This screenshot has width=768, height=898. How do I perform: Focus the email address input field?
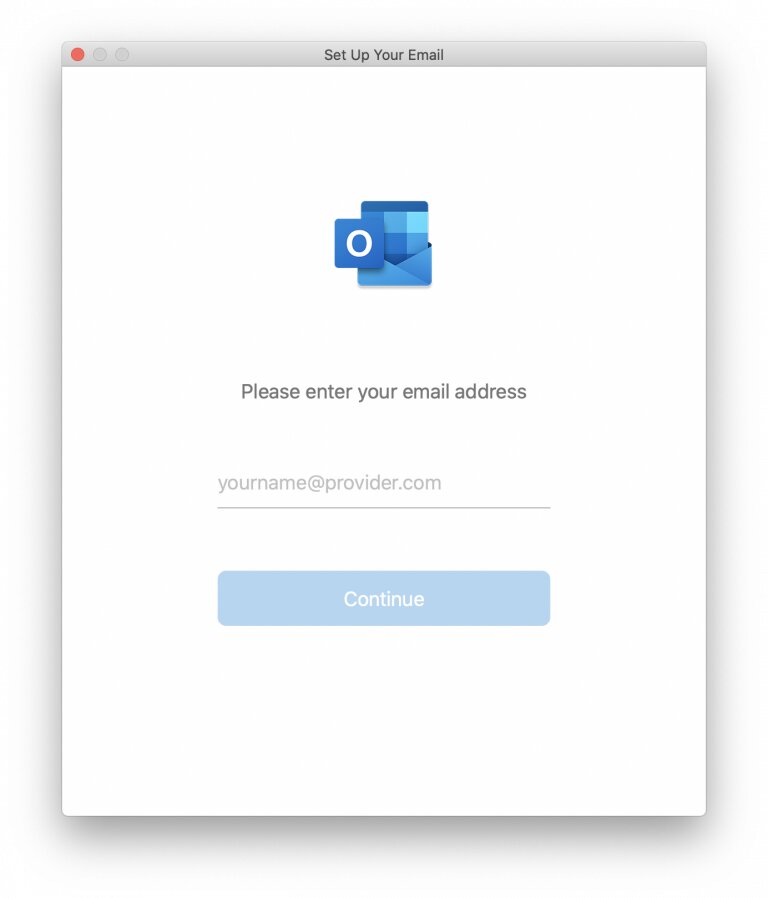pyautogui.click(x=384, y=483)
